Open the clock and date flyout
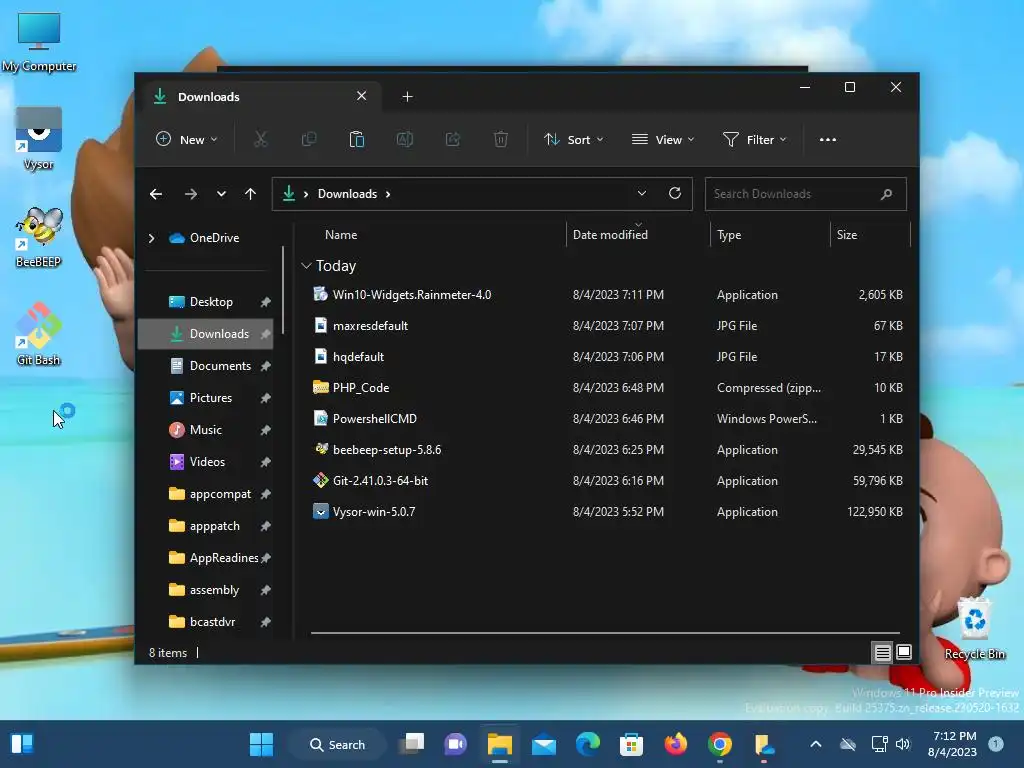Viewport: 1024px width, 768px height. [x=953, y=744]
